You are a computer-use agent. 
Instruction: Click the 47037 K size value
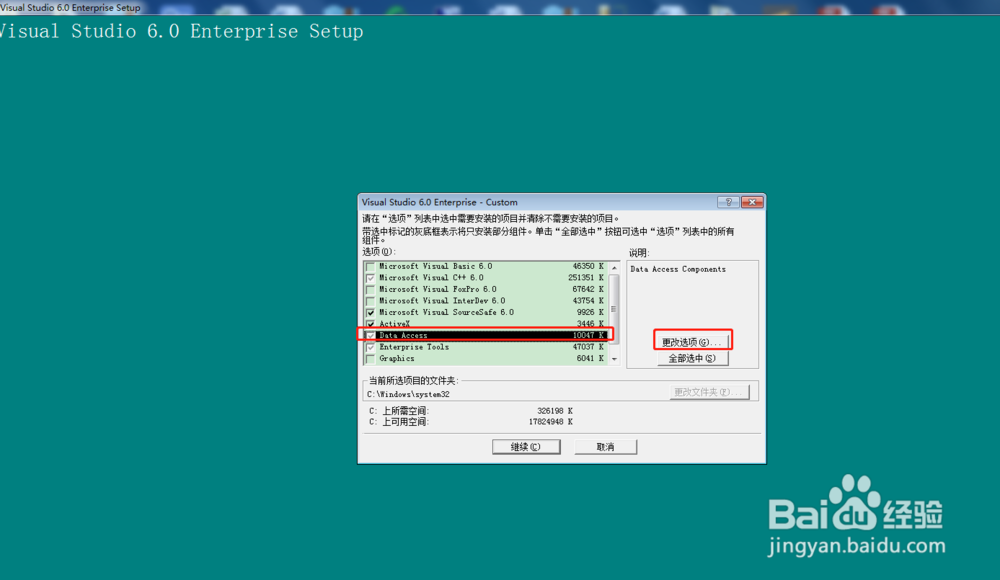point(588,347)
